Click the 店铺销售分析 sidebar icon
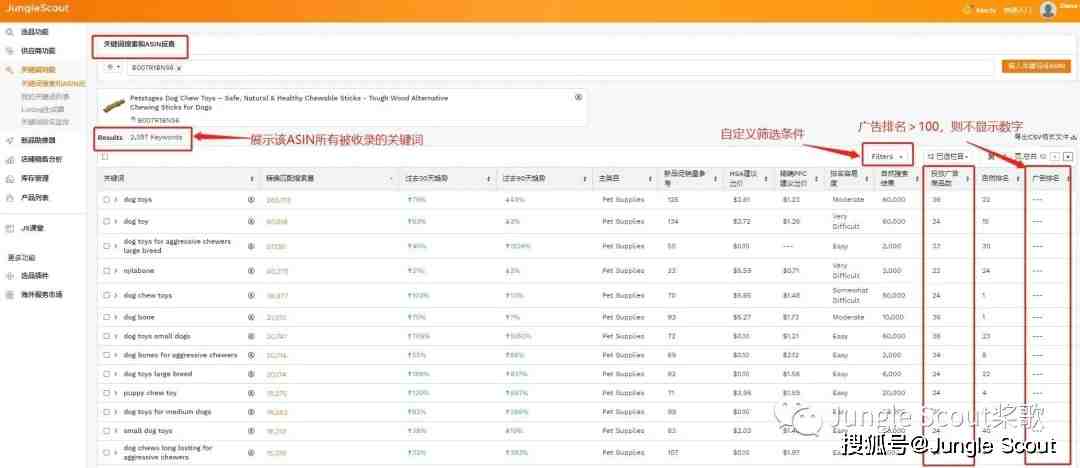 [10, 159]
